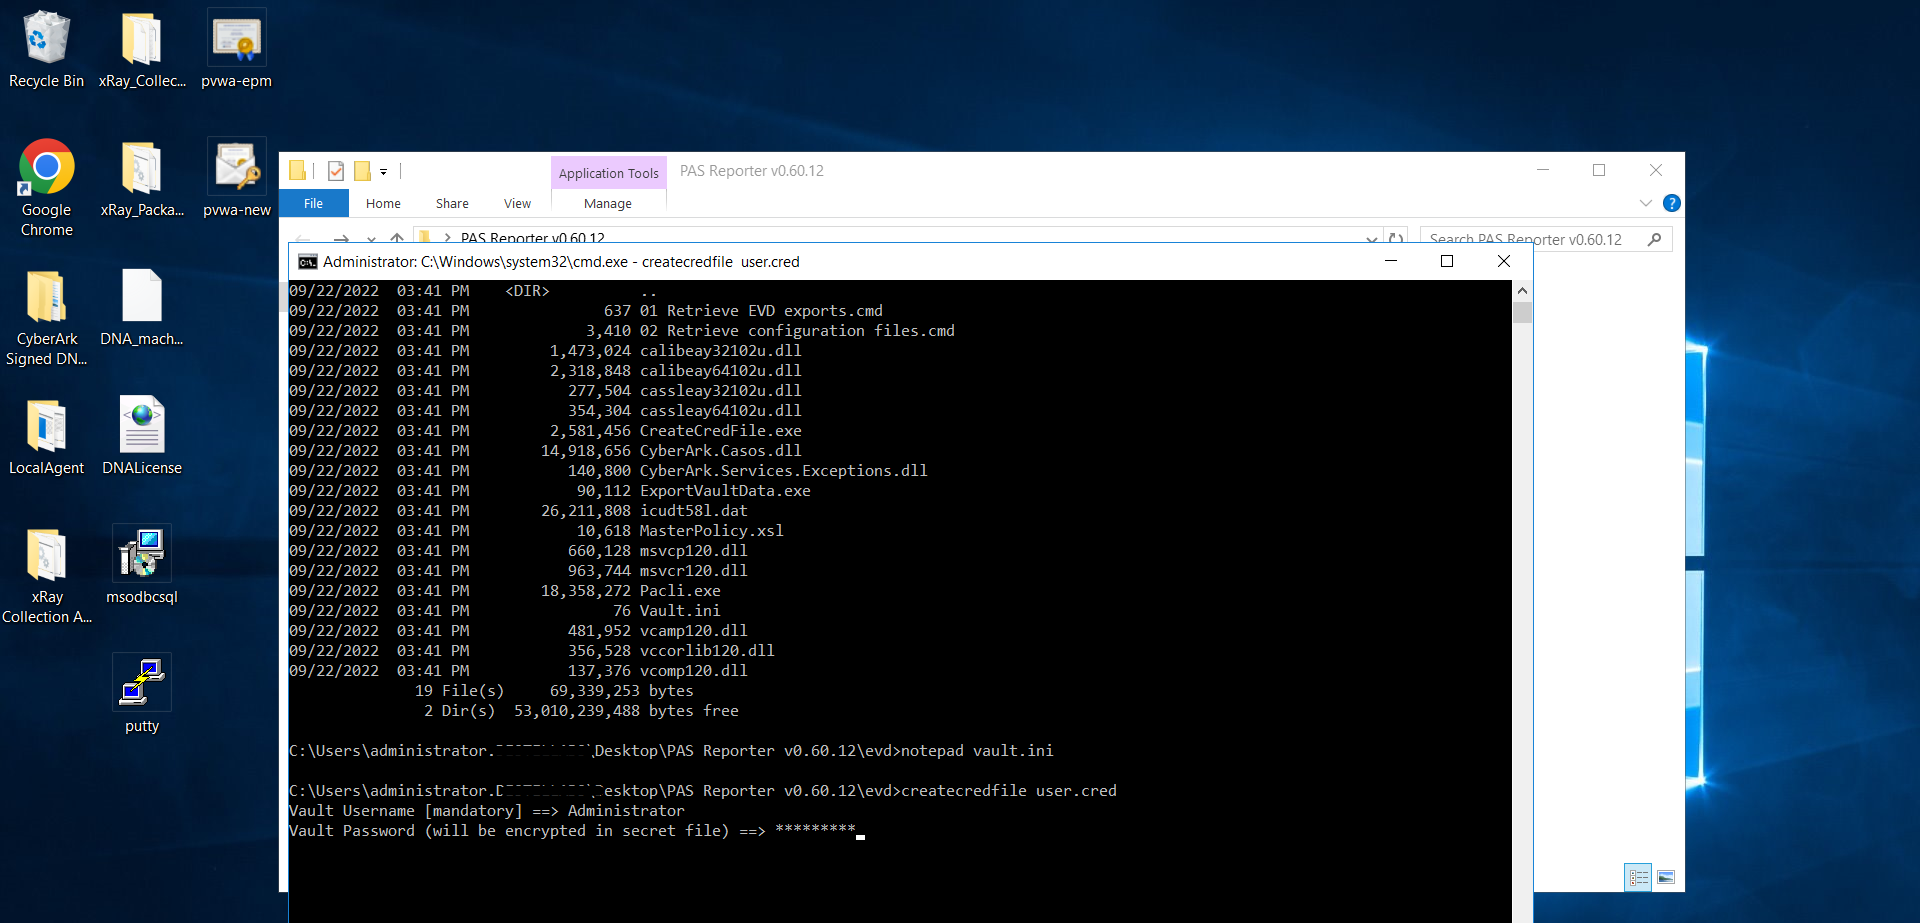1920x923 pixels.
Task: Launch the msodbcsql installer icon
Action: coord(142,566)
